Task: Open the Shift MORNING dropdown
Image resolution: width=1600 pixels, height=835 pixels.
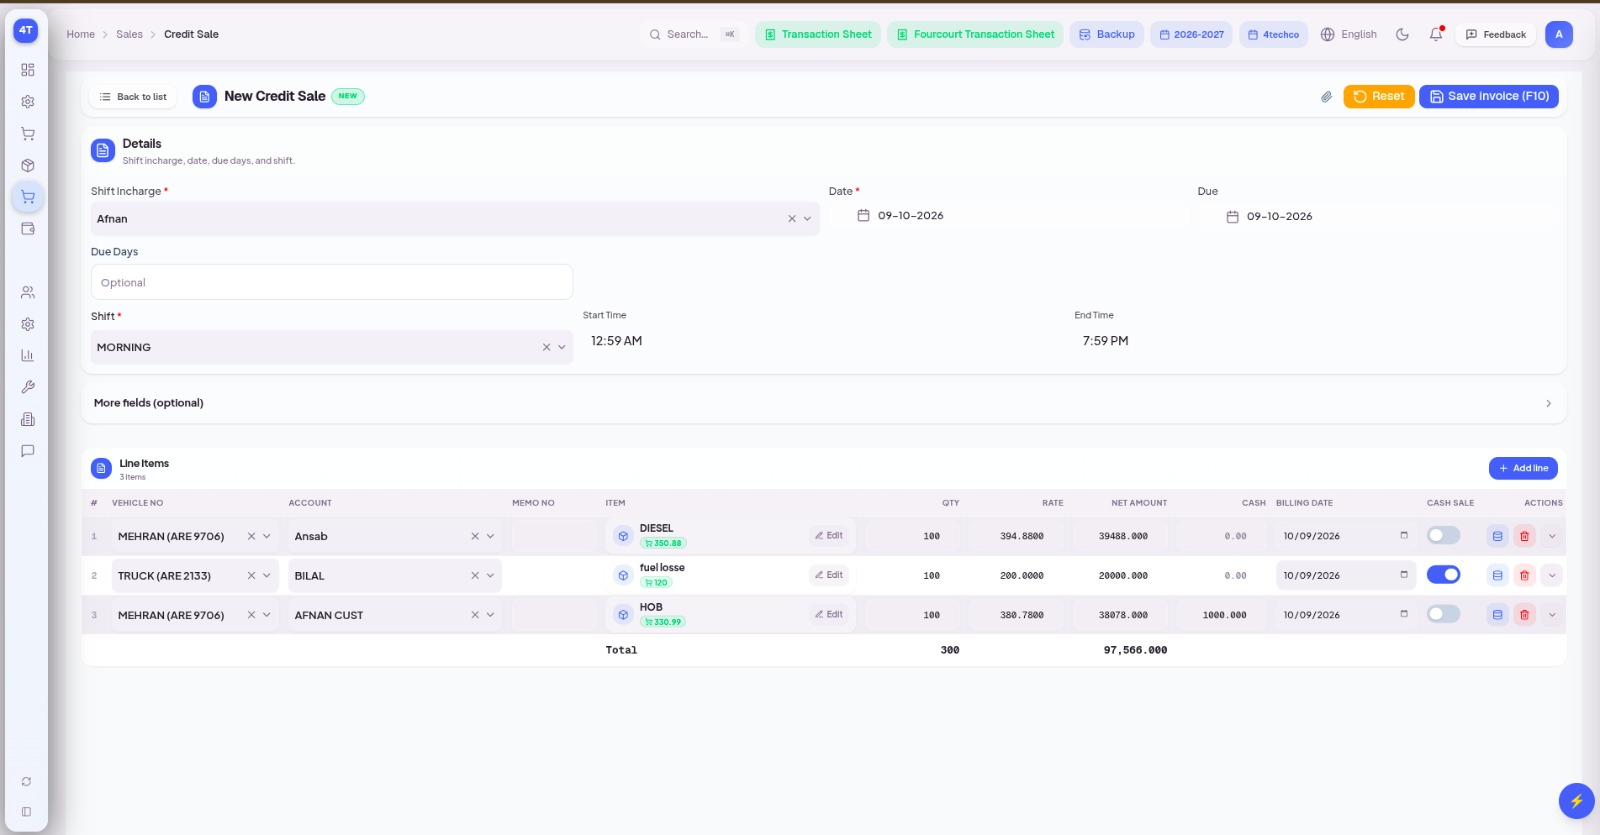Action: click(332, 347)
